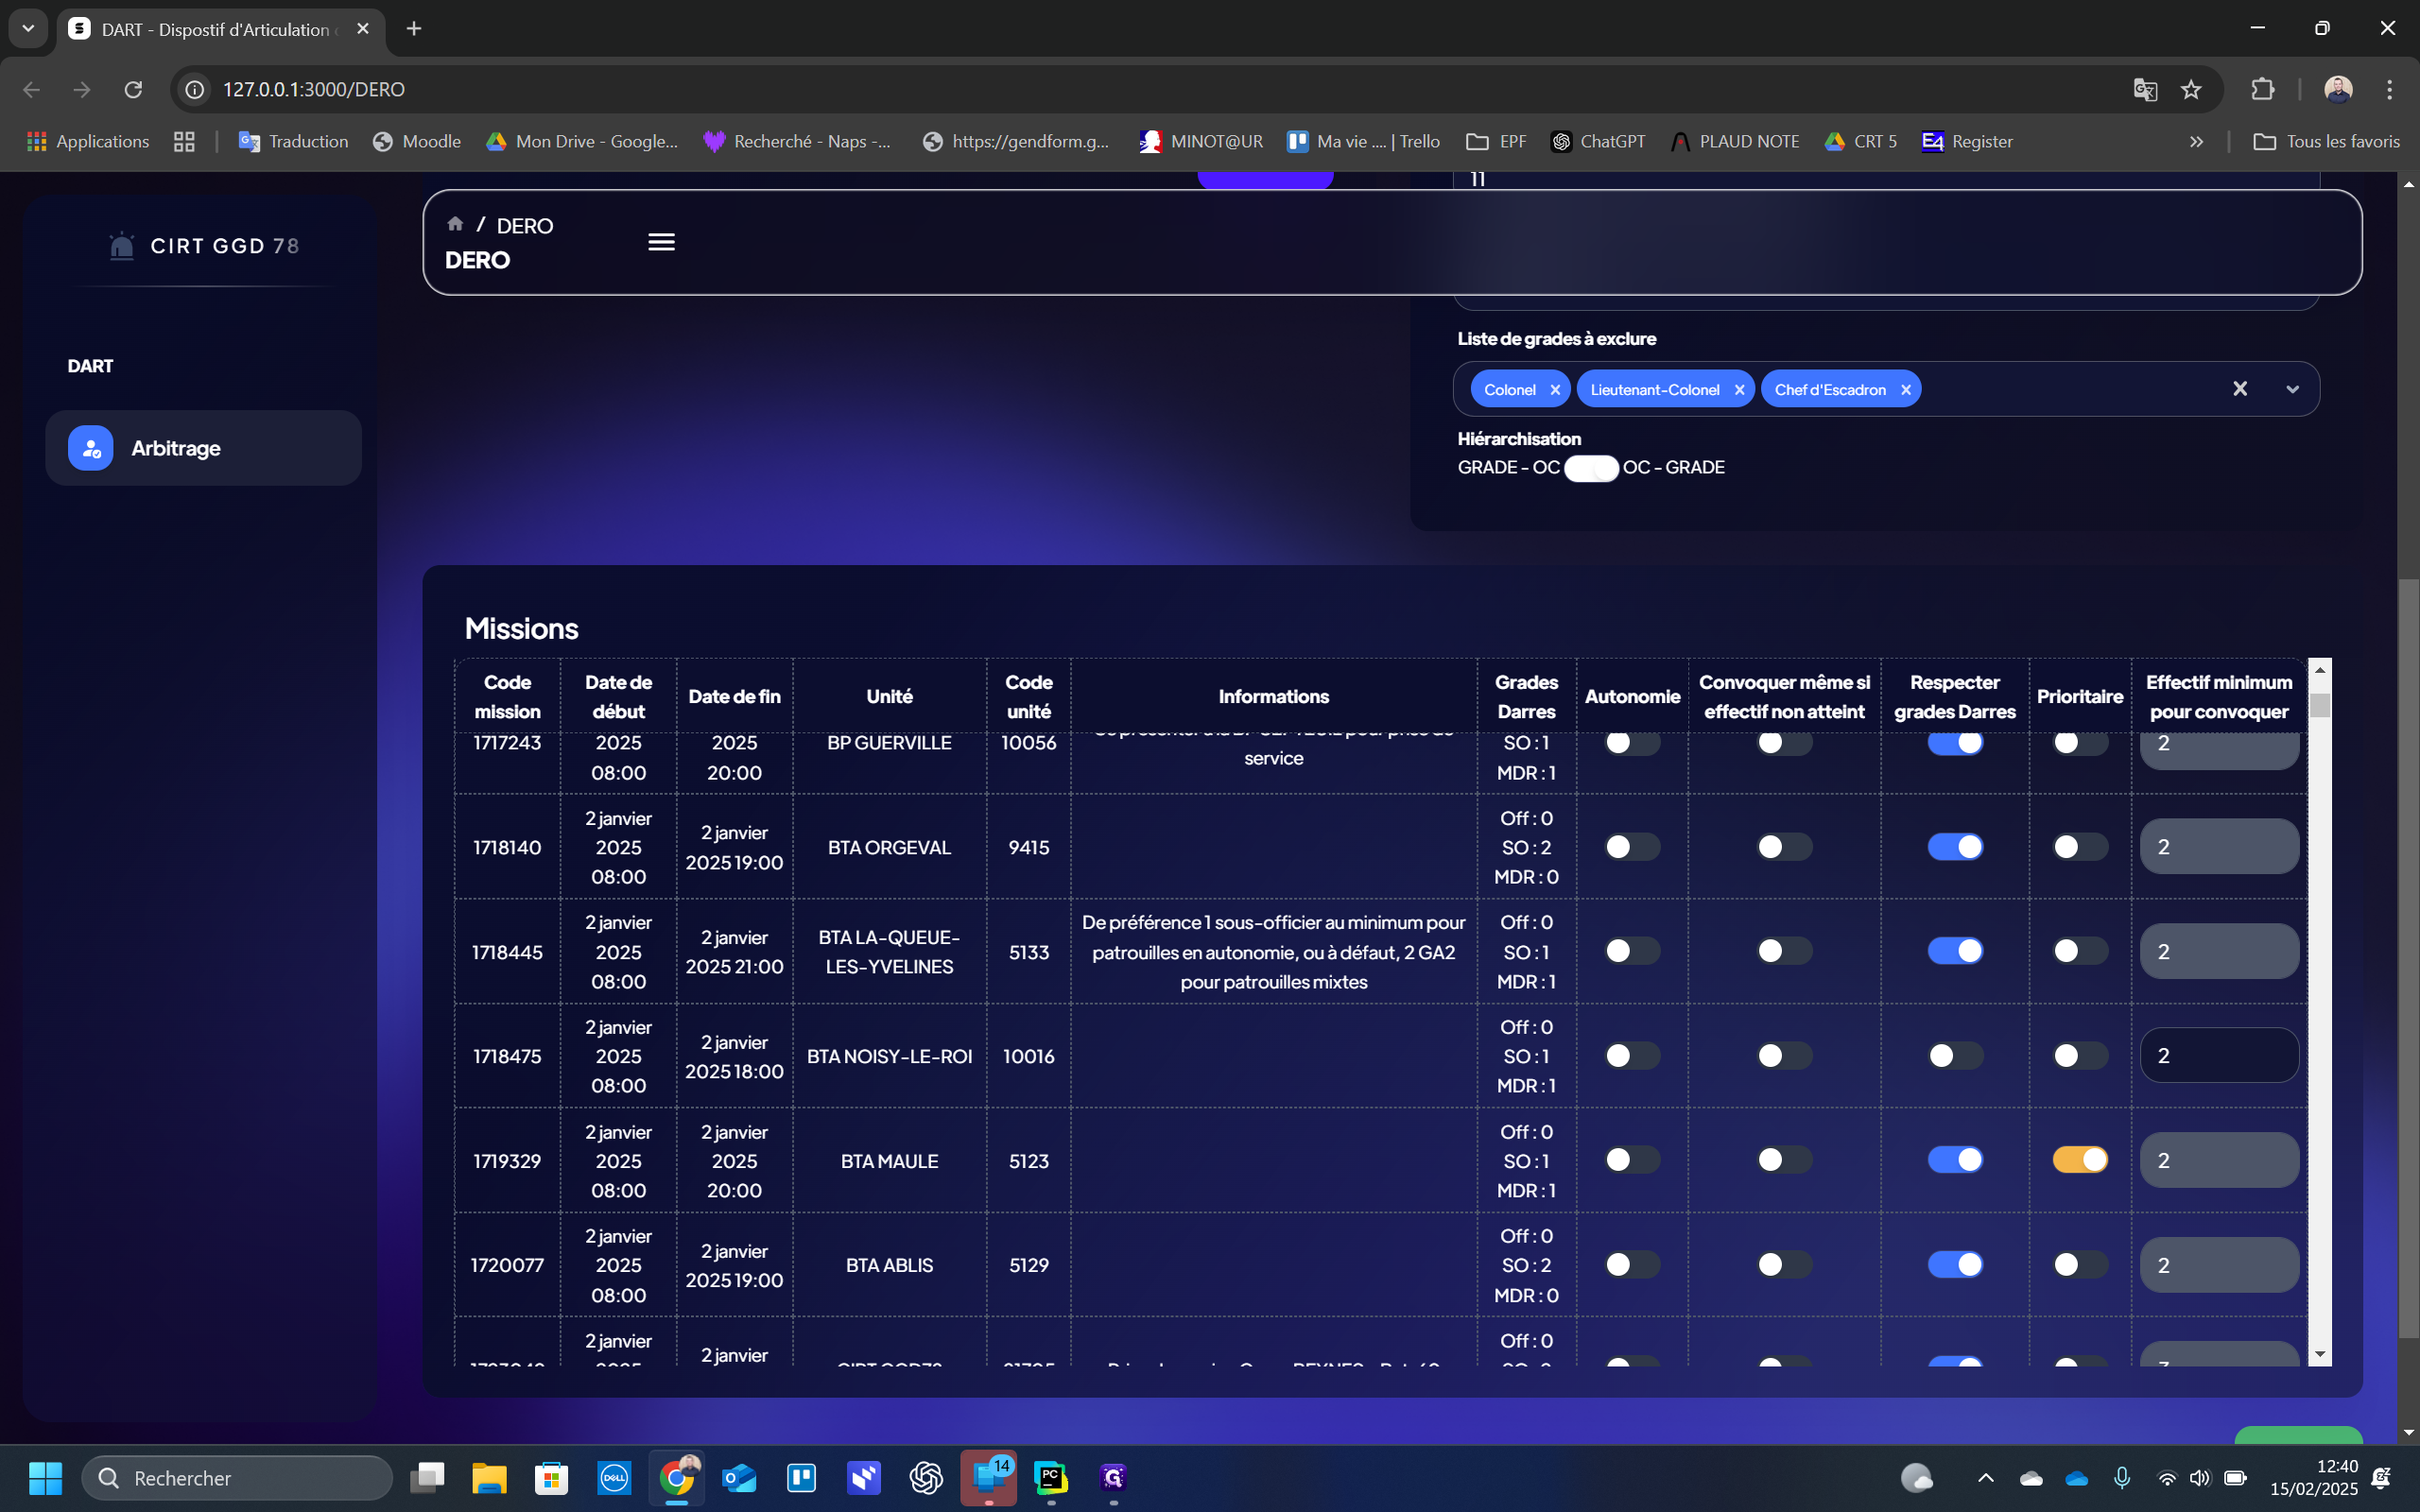Click the Missions table scrollbar down arrow
The width and height of the screenshot is (2420, 1512).
2320,1355
